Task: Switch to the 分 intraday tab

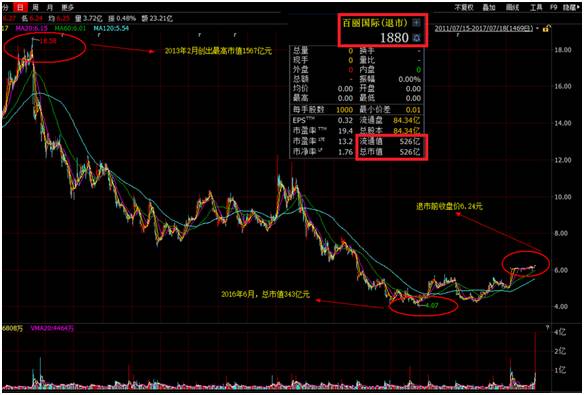Action: pos(5,7)
